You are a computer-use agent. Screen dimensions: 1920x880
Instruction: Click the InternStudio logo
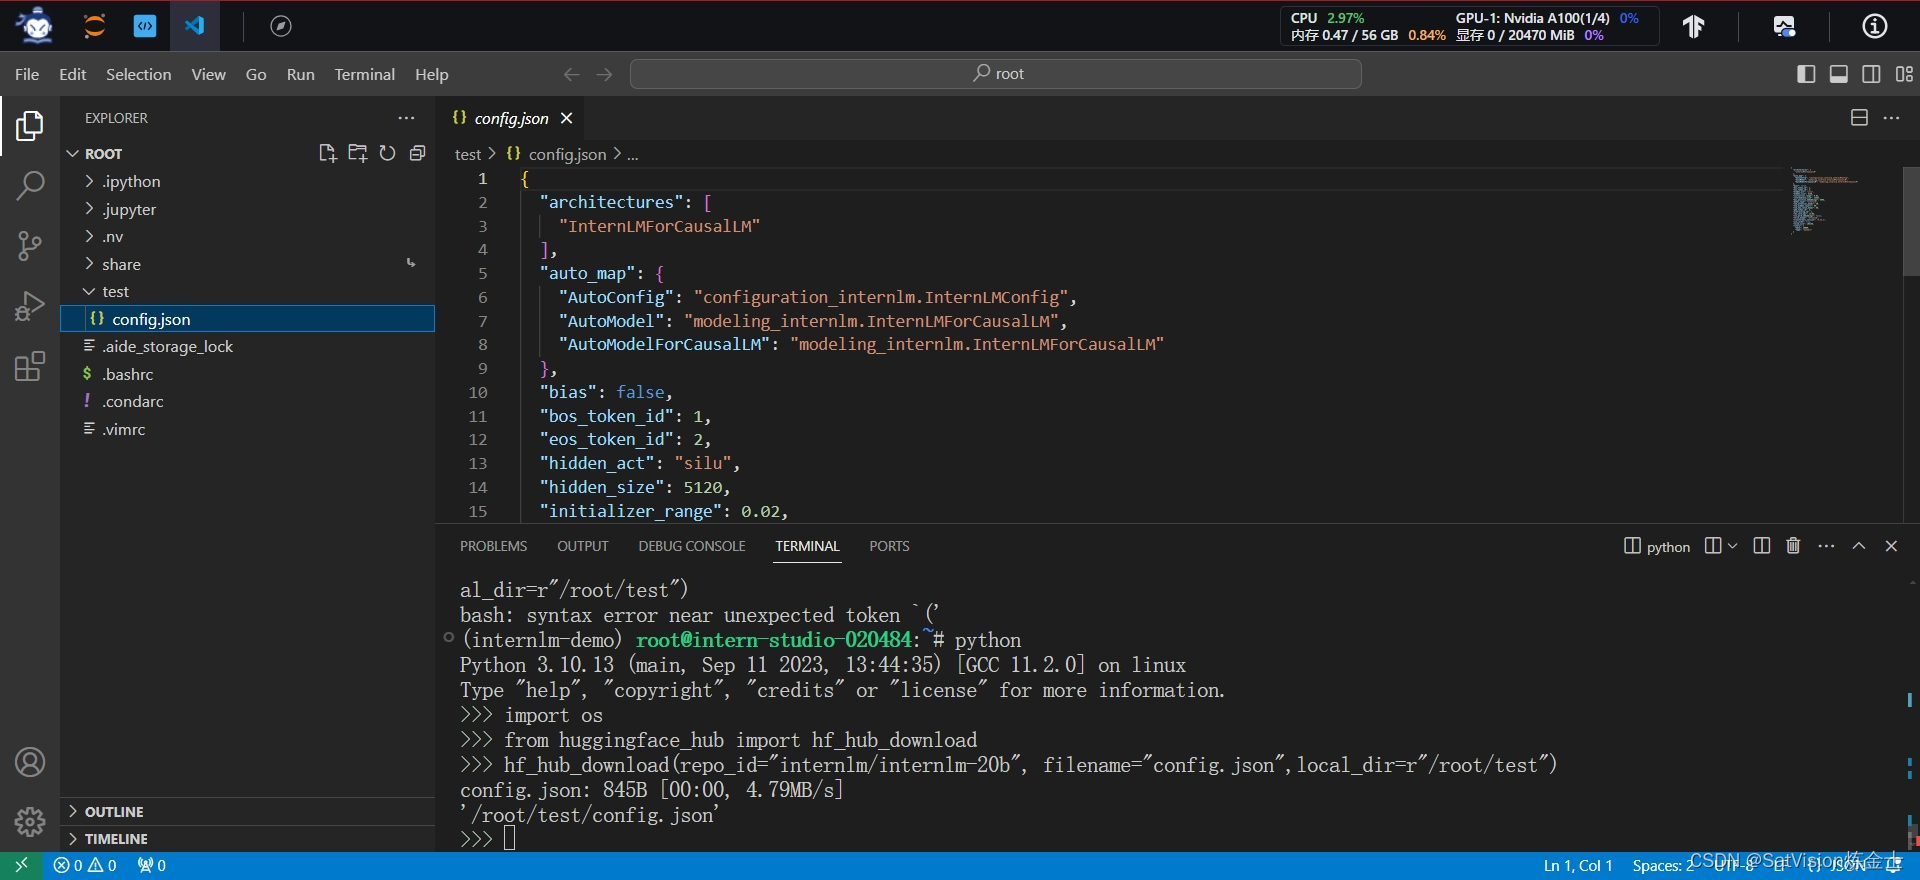coord(36,26)
